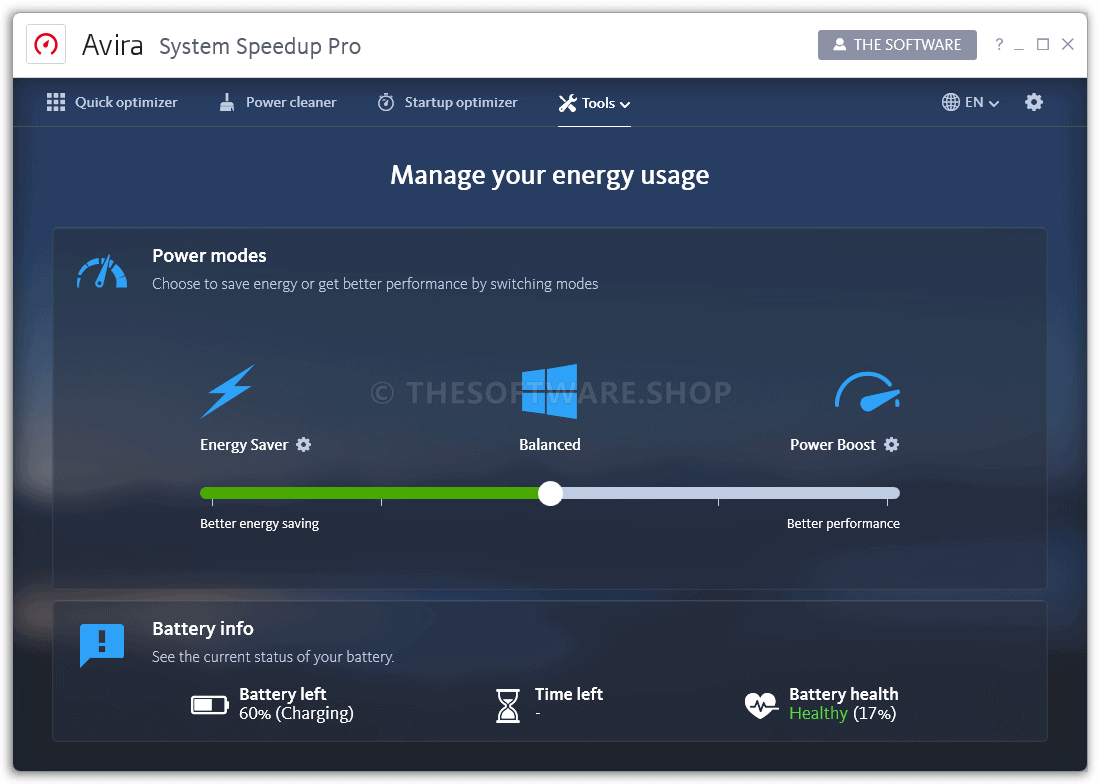The image size is (1100, 784).
Task: Switch to the Power cleaner tab
Action: (x=278, y=102)
